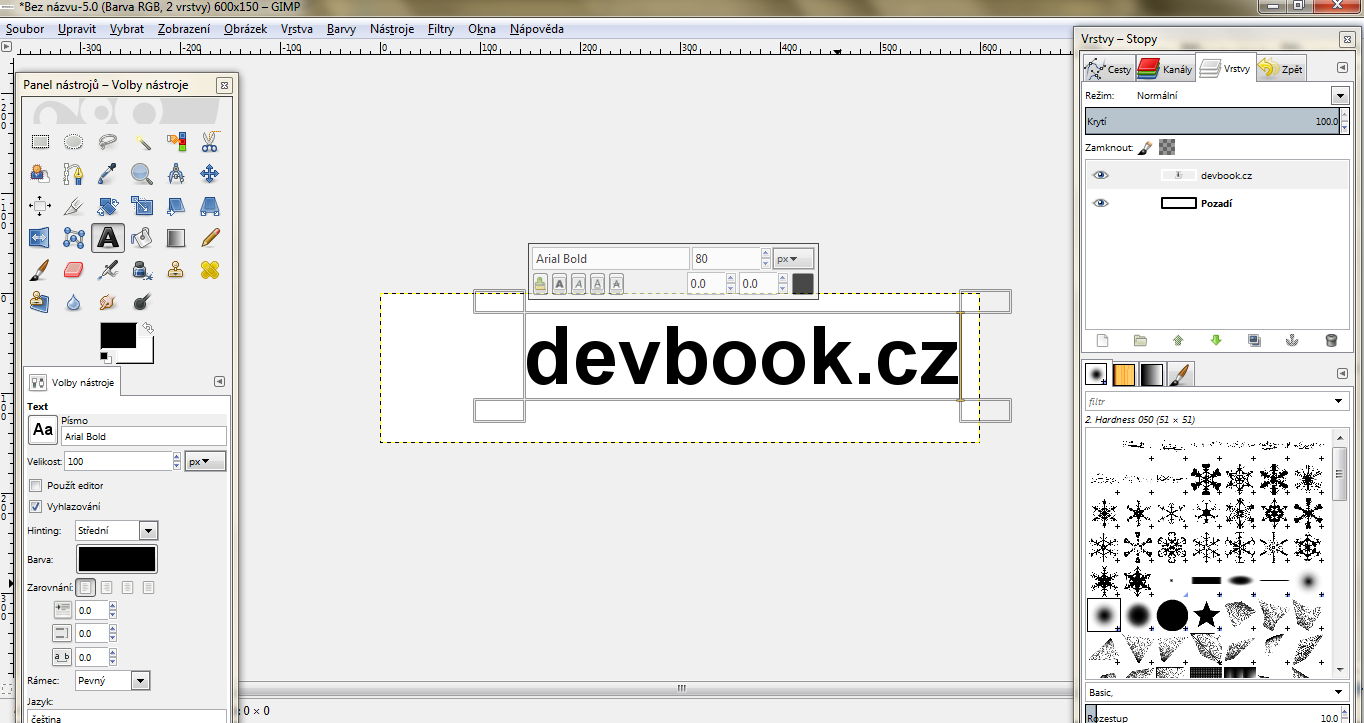
Task: Select the Pencil tool
Action: 209,238
